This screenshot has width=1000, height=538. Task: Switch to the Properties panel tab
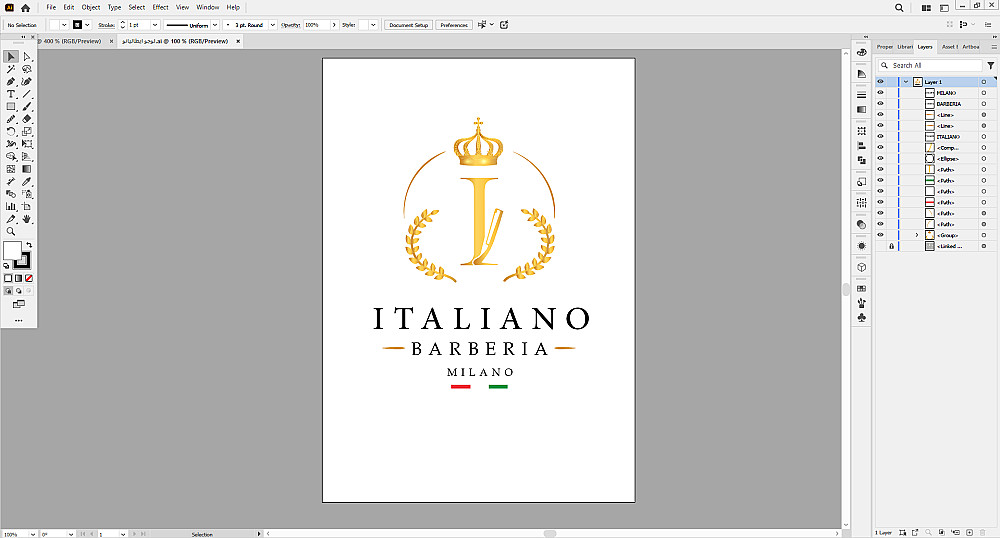[885, 47]
